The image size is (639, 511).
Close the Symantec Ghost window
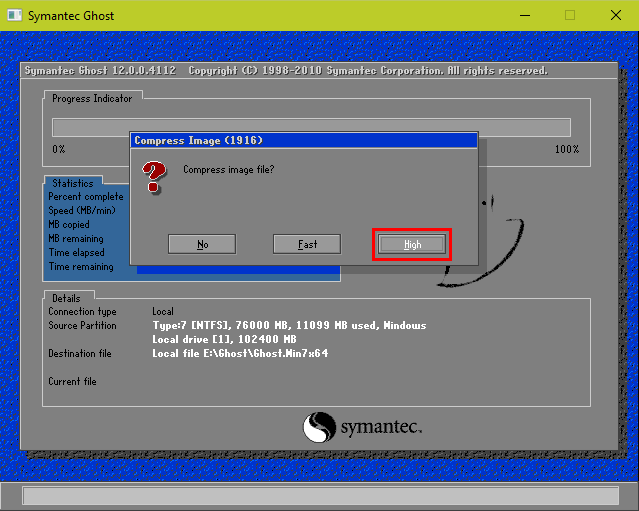pyautogui.click(x=616, y=15)
